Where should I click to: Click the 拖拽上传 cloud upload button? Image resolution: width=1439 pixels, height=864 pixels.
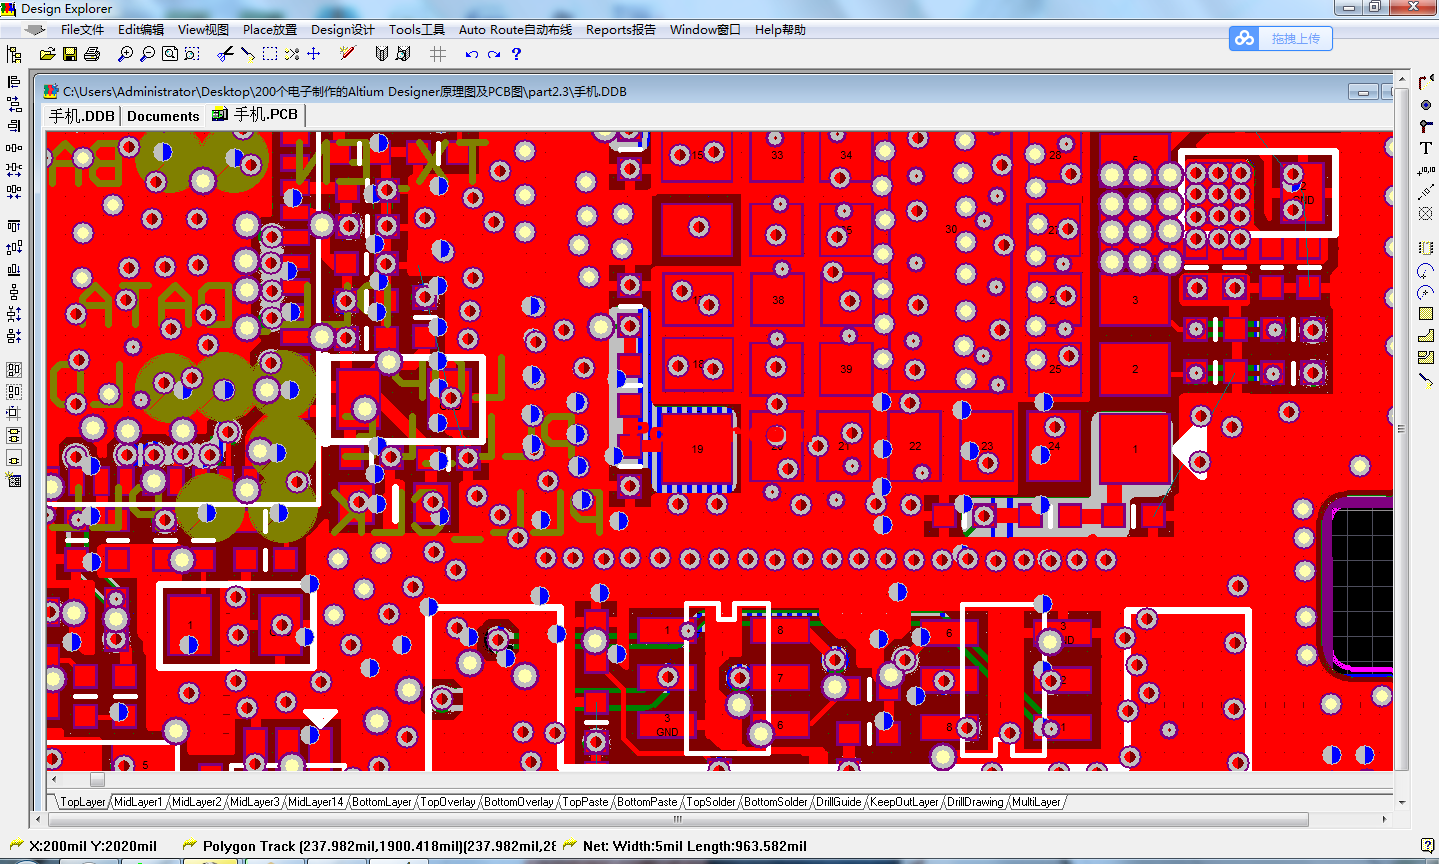[x=1281, y=39]
